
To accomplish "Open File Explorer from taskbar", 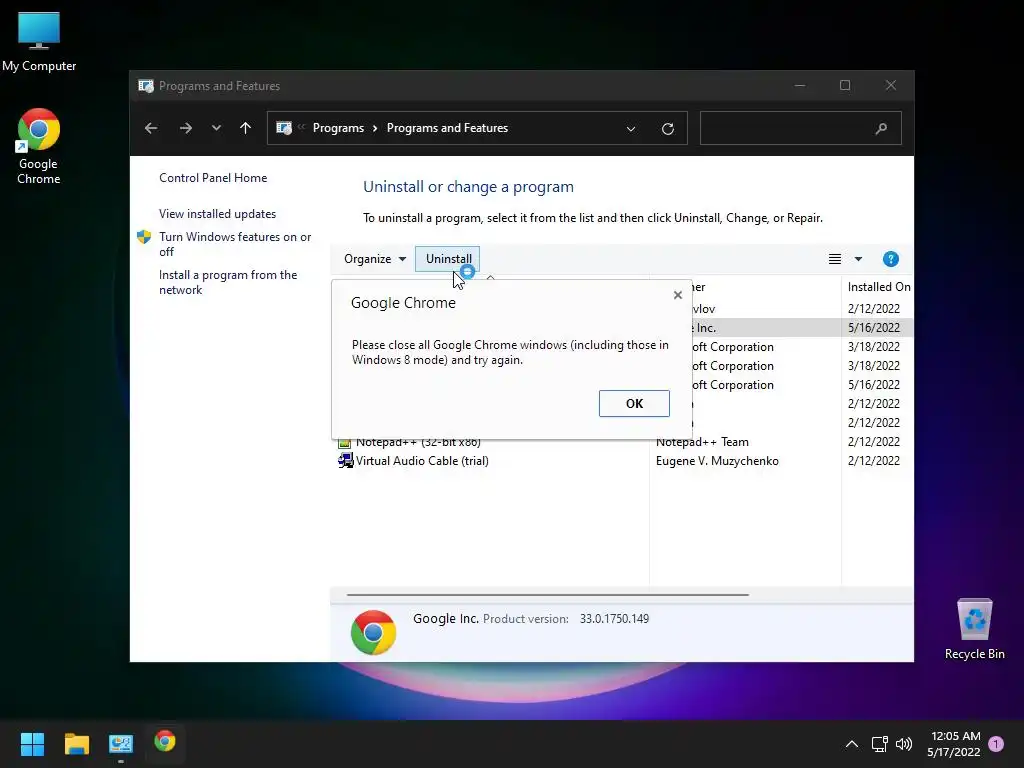I will (76, 743).
